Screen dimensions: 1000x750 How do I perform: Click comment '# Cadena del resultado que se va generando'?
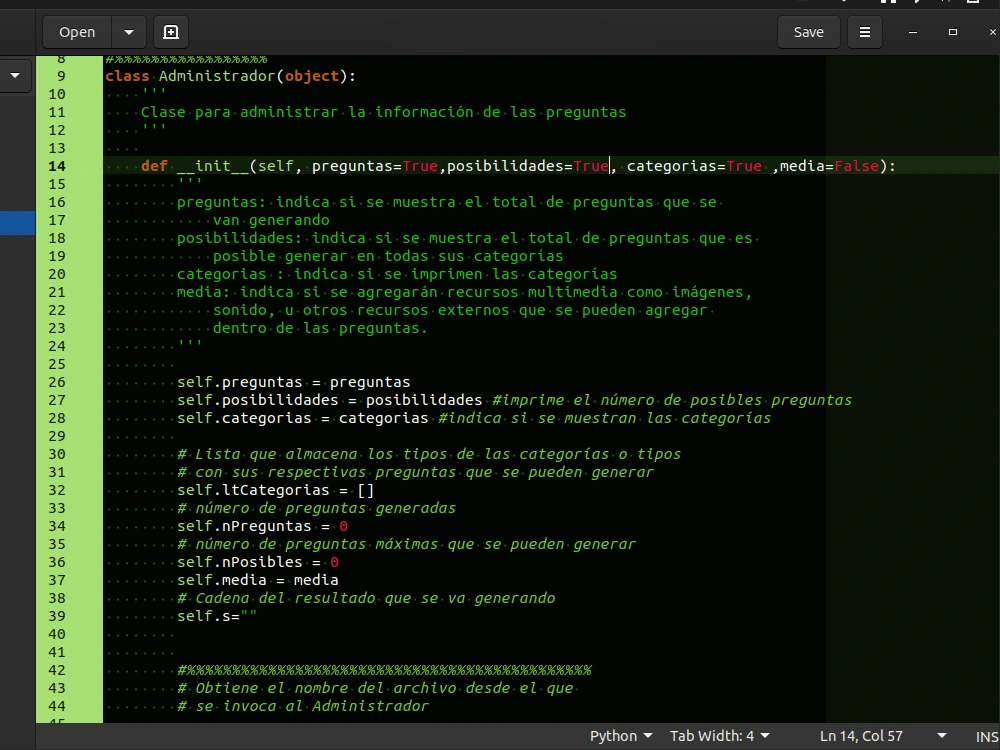(366, 598)
